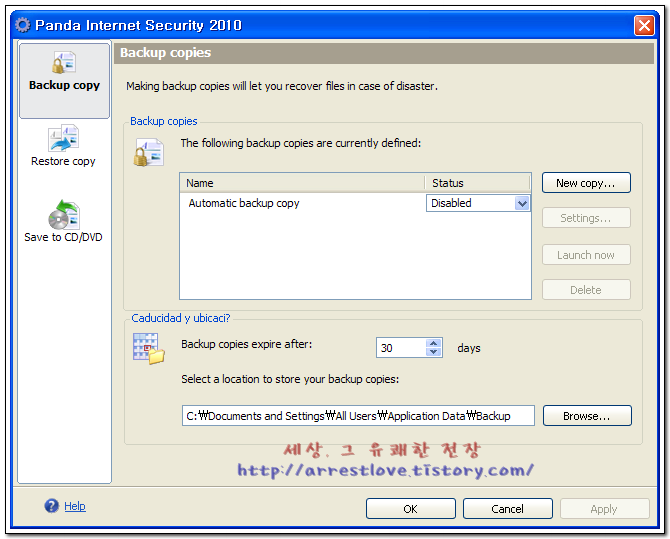The height and width of the screenshot is (539, 670).
Task: Select the Automatic backup copy row
Action: tap(303, 203)
